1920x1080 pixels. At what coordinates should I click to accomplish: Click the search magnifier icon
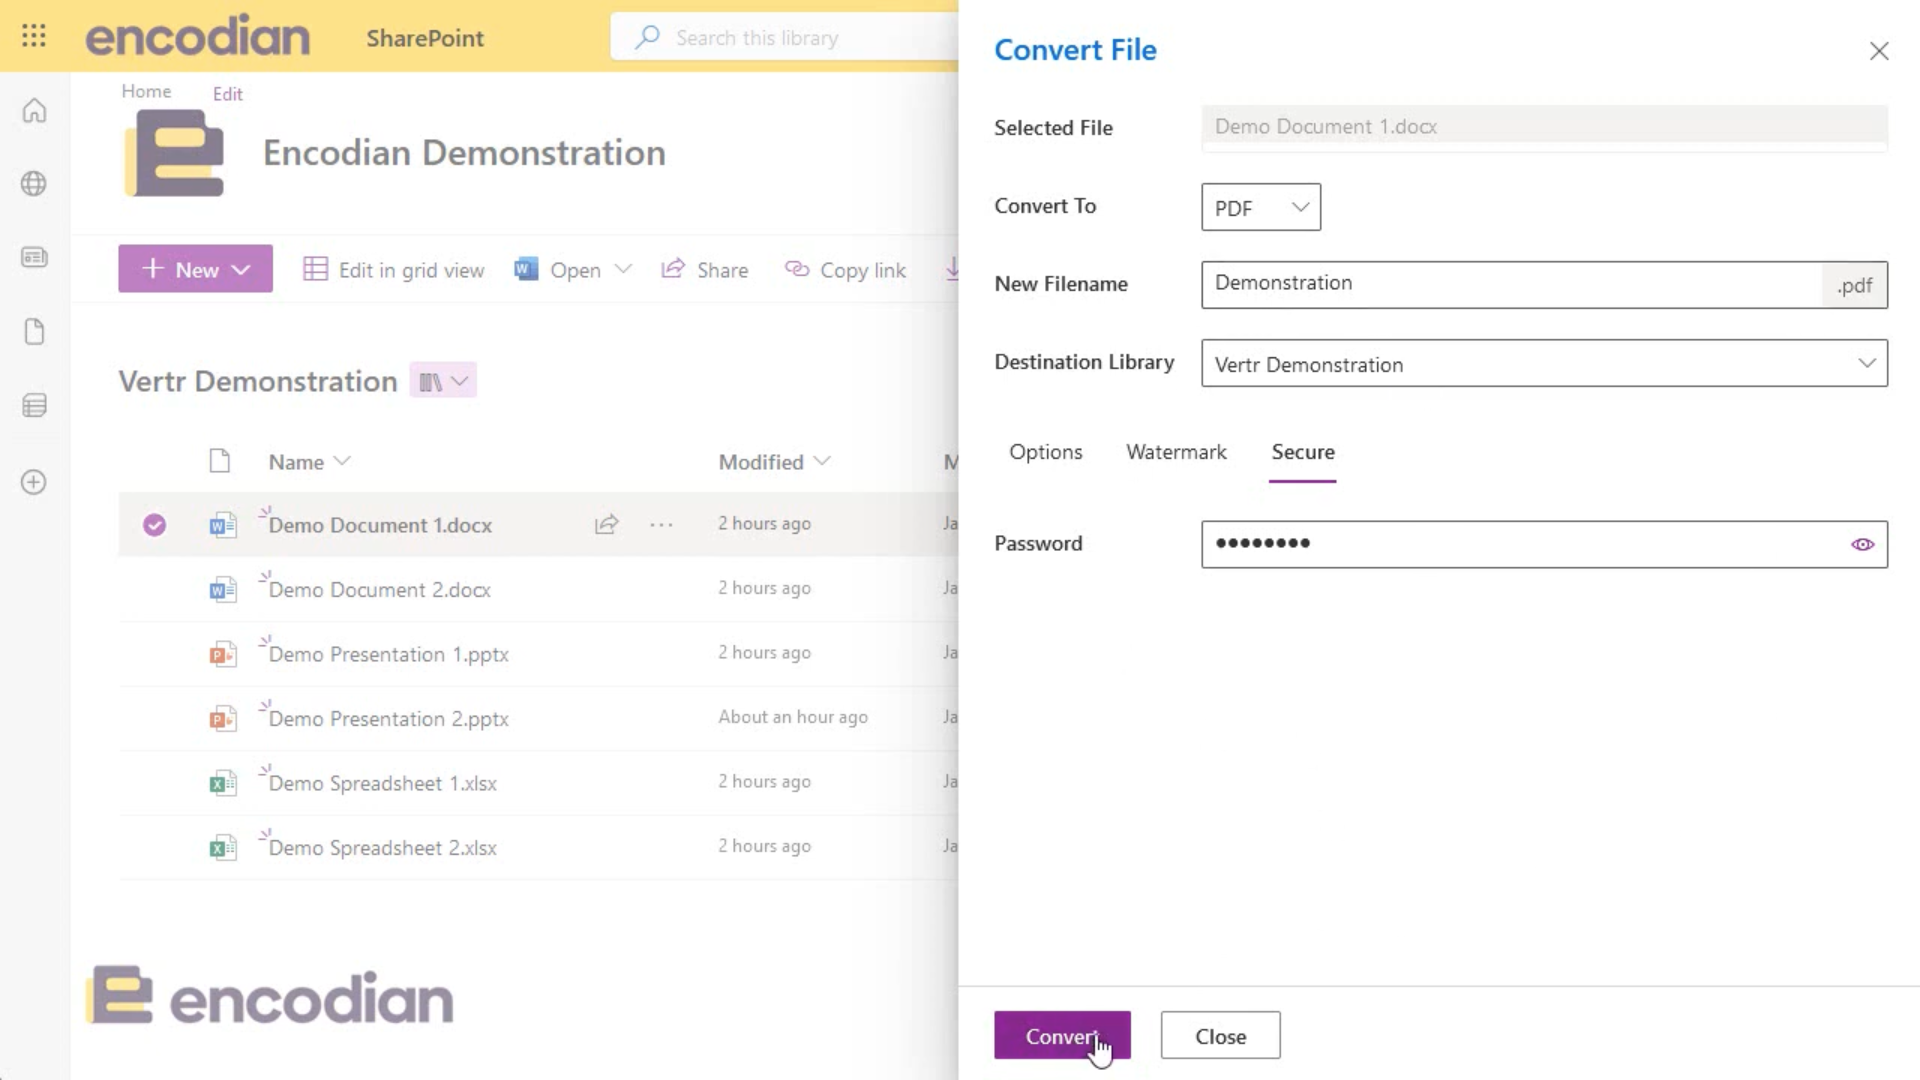tap(647, 37)
